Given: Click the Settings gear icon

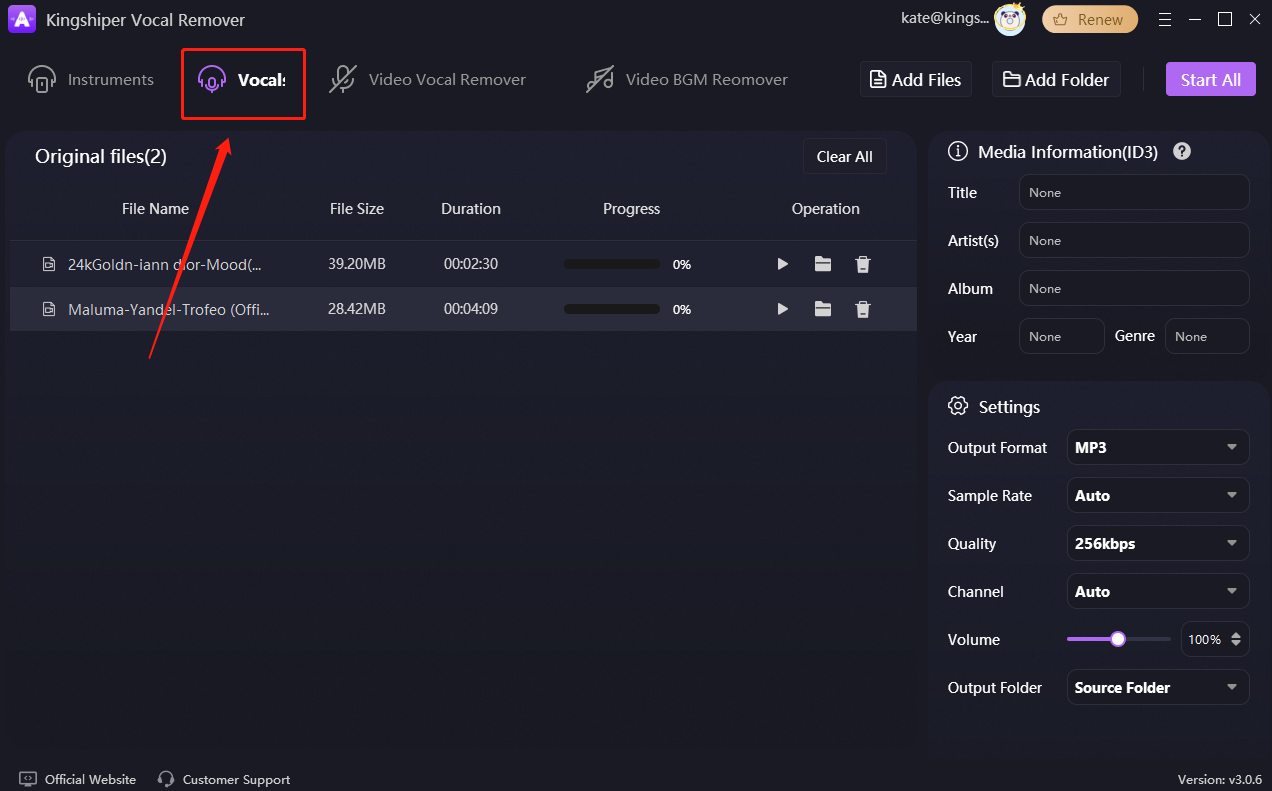Looking at the screenshot, I should click(x=958, y=406).
